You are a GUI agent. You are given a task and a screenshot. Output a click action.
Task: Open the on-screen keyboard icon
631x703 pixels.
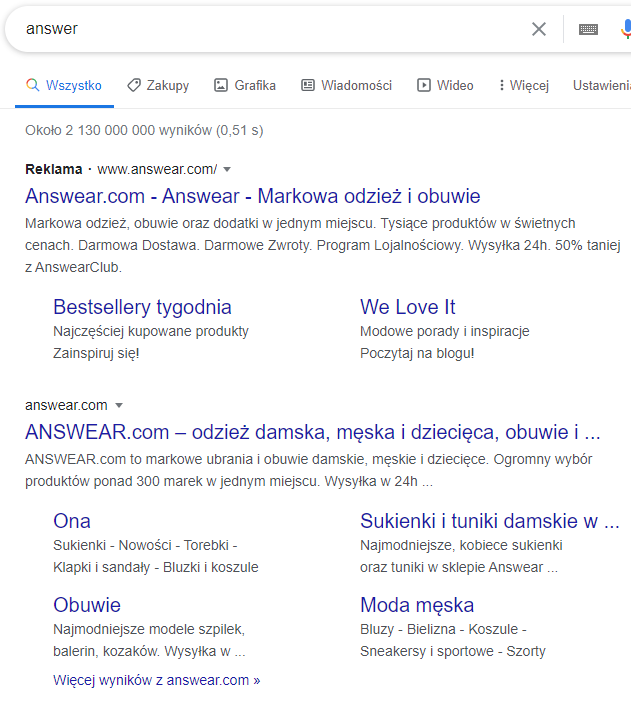point(588,29)
